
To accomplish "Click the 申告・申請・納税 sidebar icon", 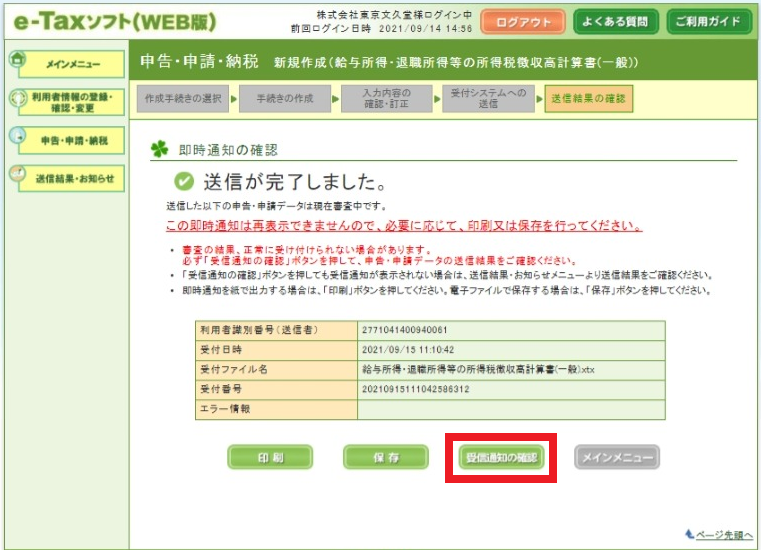I will (x=17, y=137).
